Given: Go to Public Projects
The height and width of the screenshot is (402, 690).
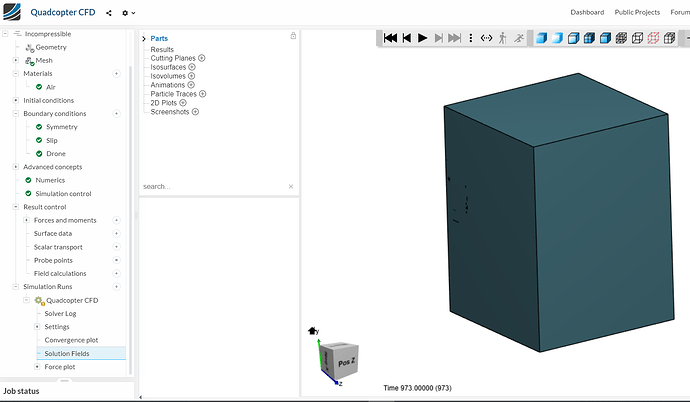Looking at the screenshot, I should (637, 12).
